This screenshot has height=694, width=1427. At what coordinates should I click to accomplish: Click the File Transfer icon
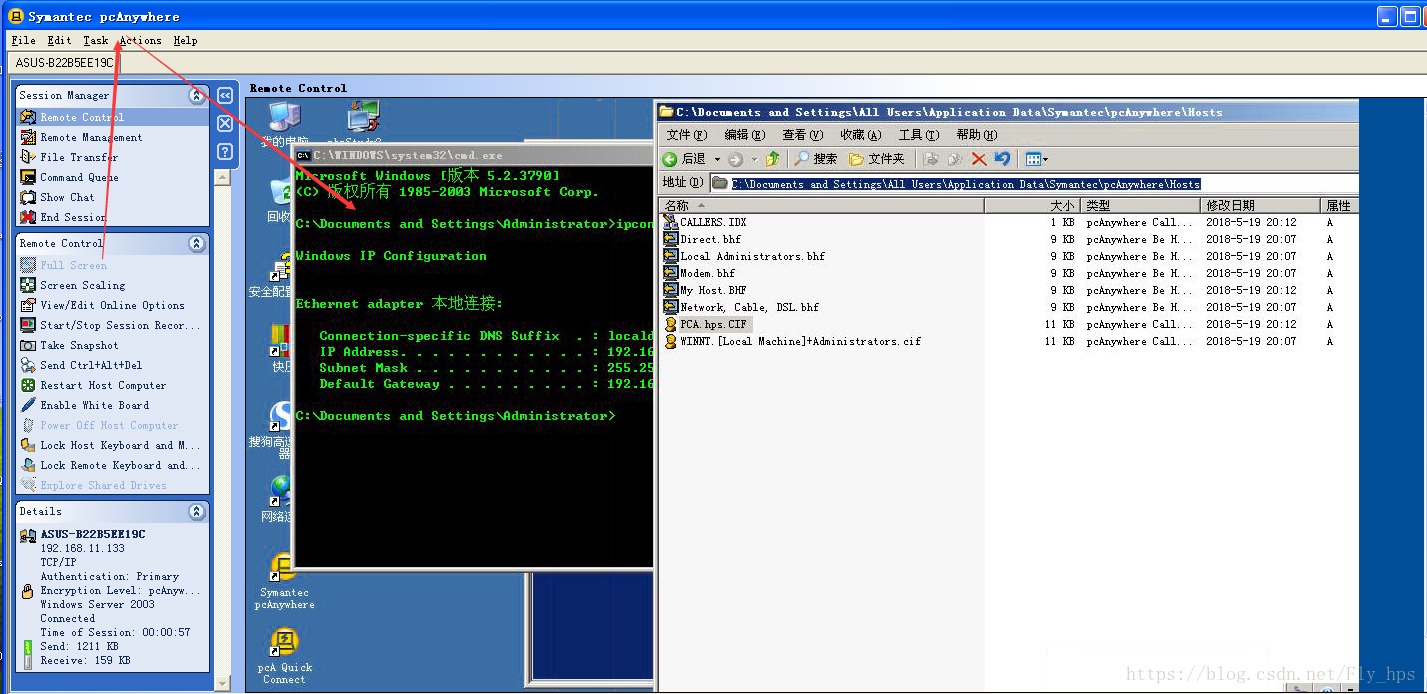(28, 157)
